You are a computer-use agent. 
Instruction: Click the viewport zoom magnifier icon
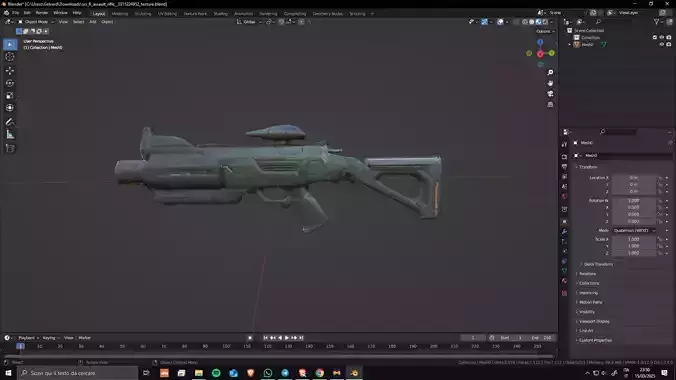pyautogui.click(x=550, y=72)
